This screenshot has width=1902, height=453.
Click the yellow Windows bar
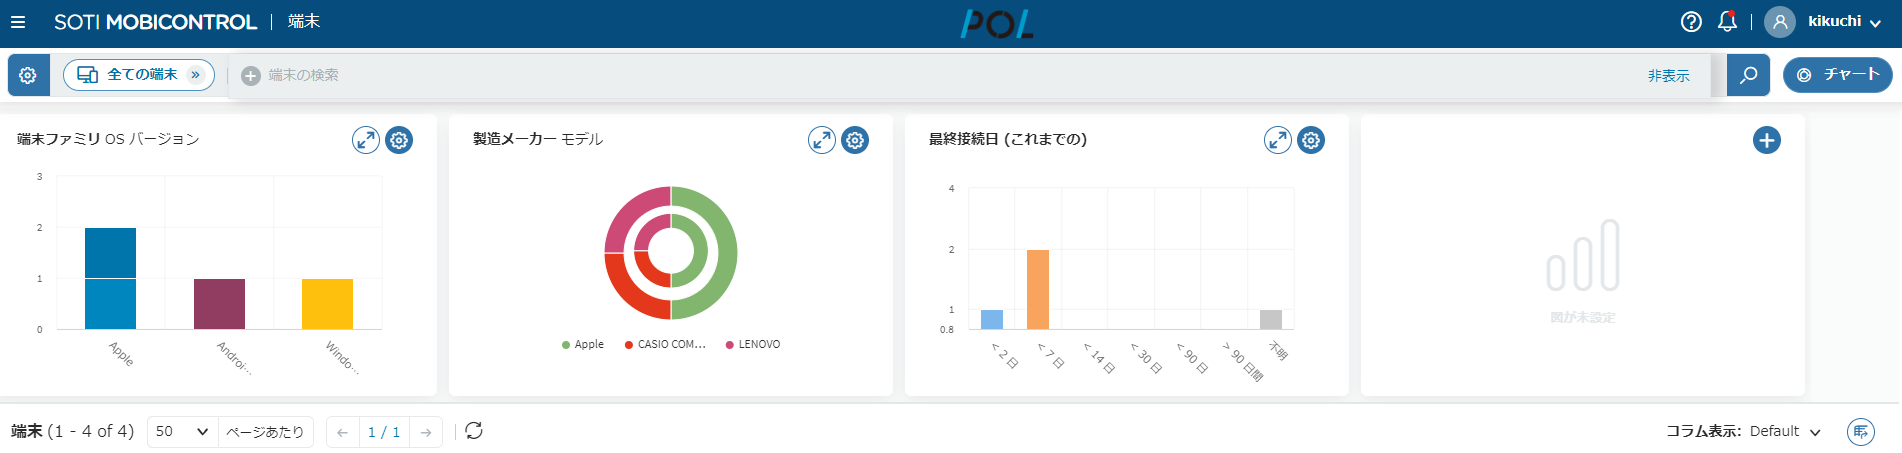(x=327, y=304)
